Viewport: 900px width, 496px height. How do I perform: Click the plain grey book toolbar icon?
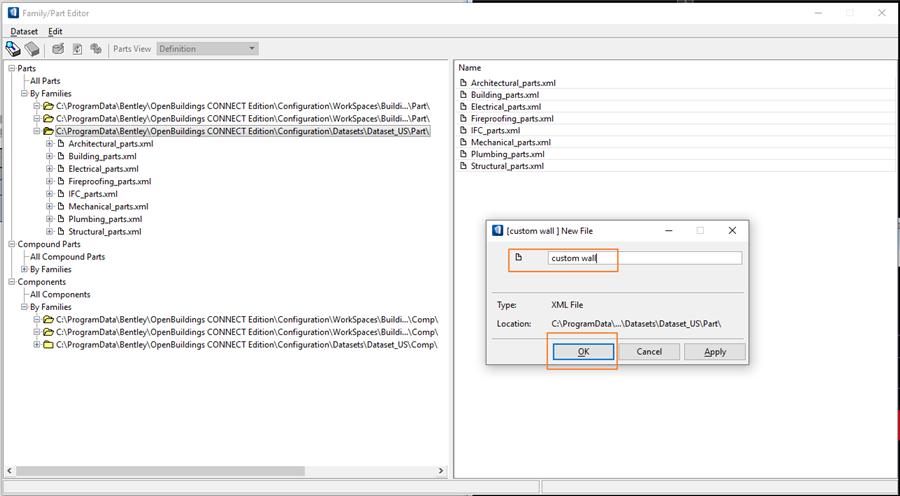pos(32,49)
